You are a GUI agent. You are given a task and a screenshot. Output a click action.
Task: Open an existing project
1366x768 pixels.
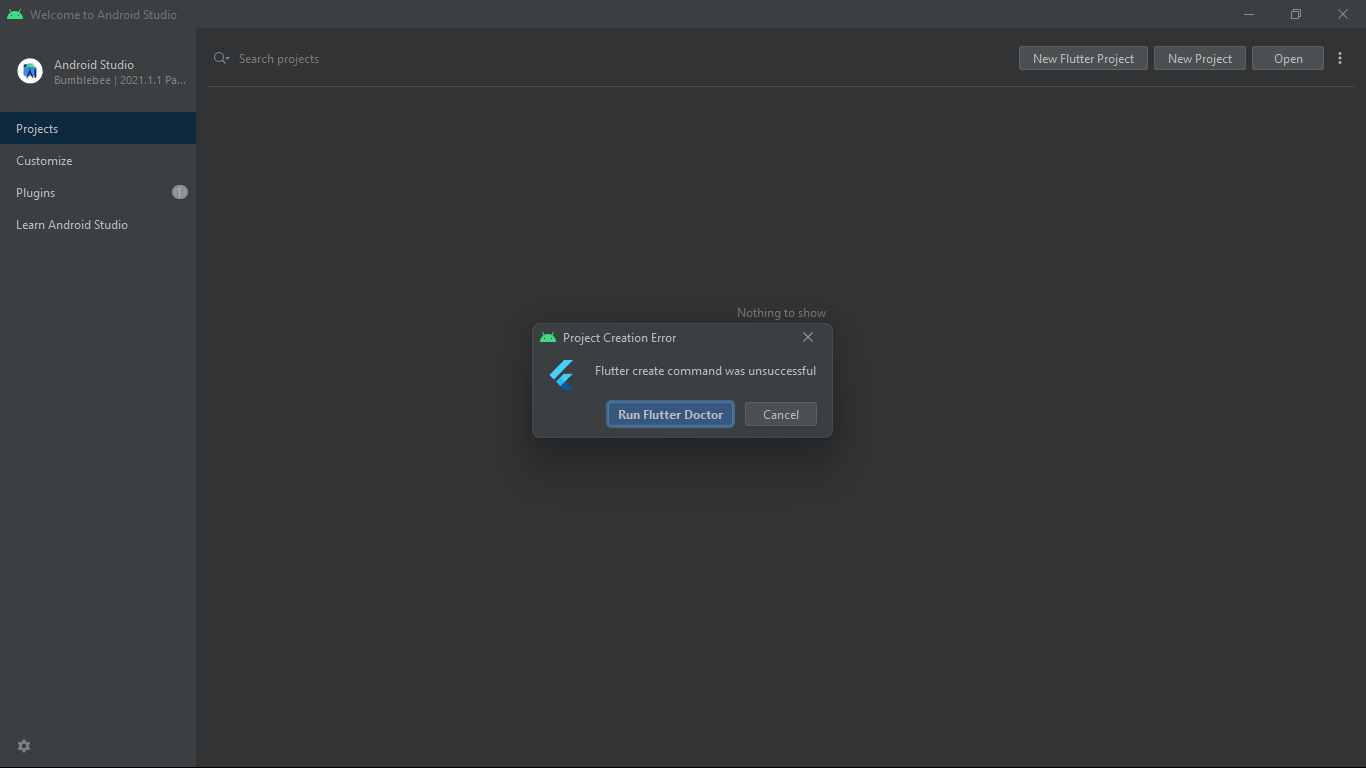tap(1288, 58)
